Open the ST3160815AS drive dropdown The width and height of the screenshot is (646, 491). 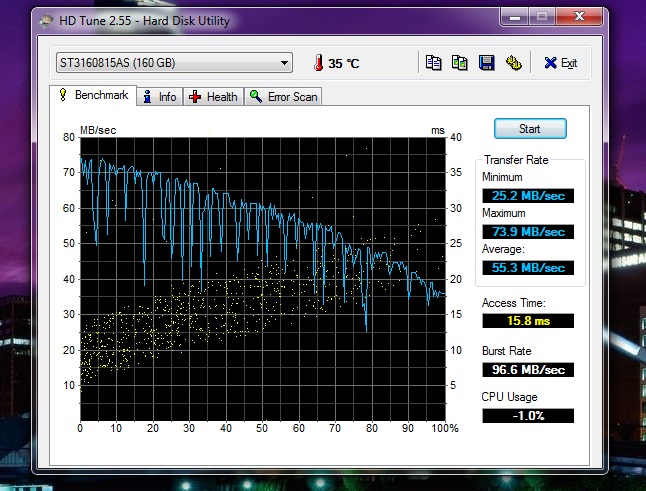coord(172,63)
